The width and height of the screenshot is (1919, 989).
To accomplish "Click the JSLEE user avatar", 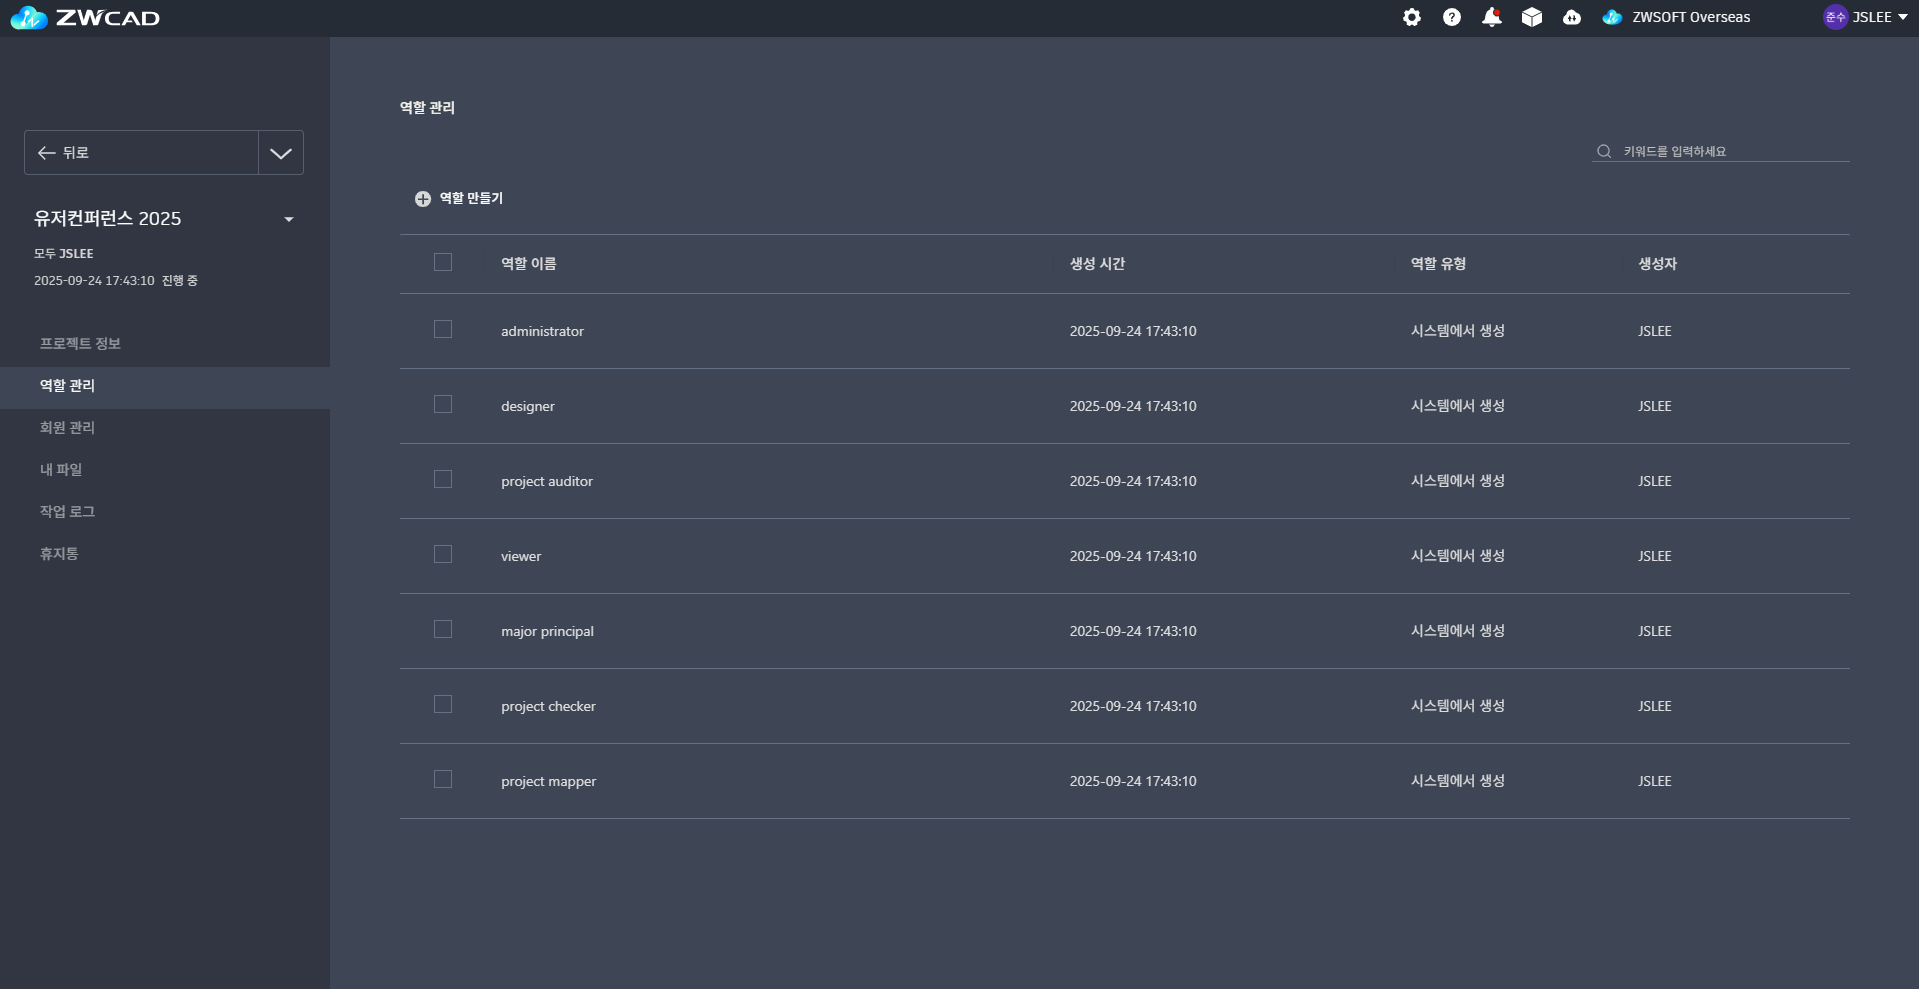I will [x=1835, y=17].
